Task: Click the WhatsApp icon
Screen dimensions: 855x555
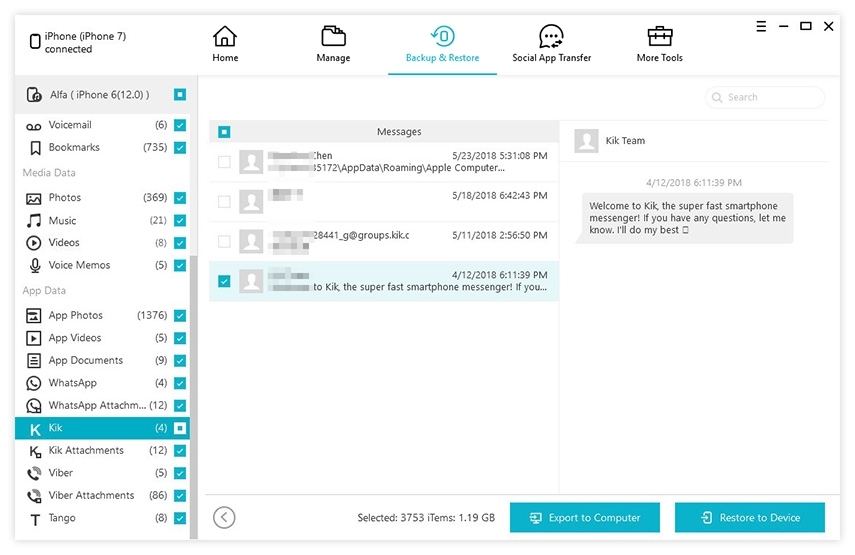Action: click(x=34, y=383)
